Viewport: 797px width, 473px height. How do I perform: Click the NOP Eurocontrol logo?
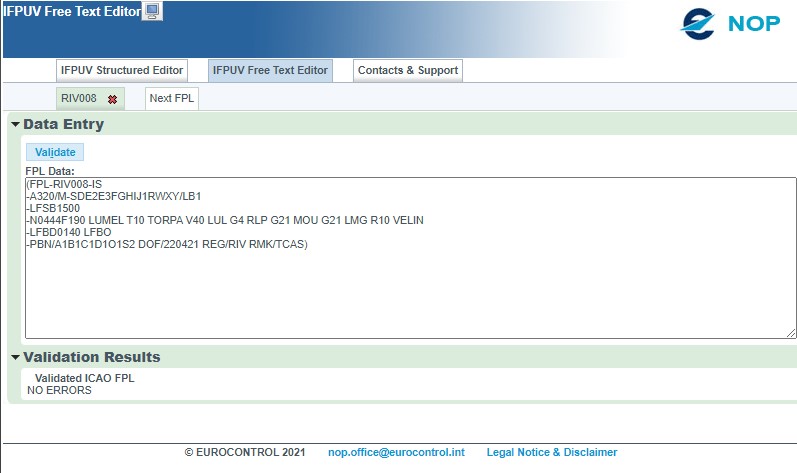(730, 23)
